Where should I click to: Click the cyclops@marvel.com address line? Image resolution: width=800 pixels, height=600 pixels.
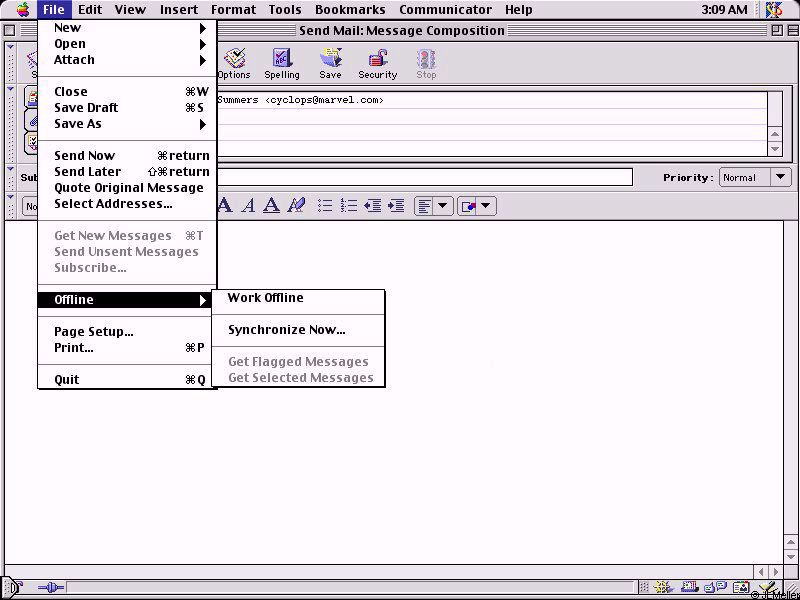pyautogui.click(x=492, y=100)
